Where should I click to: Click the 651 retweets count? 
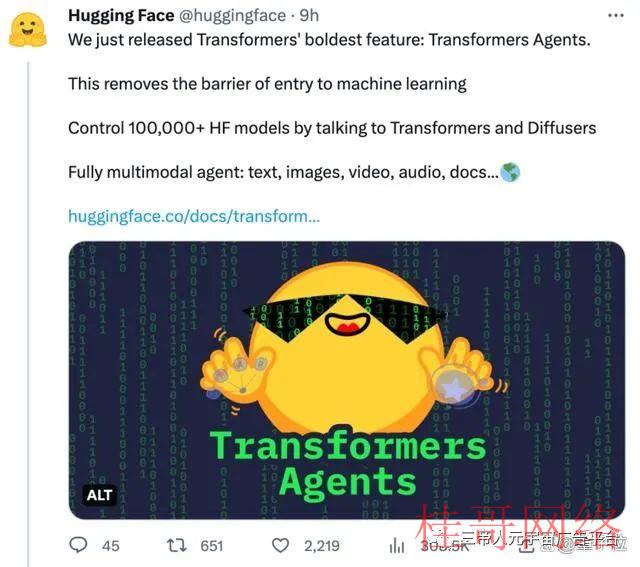point(211,546)
